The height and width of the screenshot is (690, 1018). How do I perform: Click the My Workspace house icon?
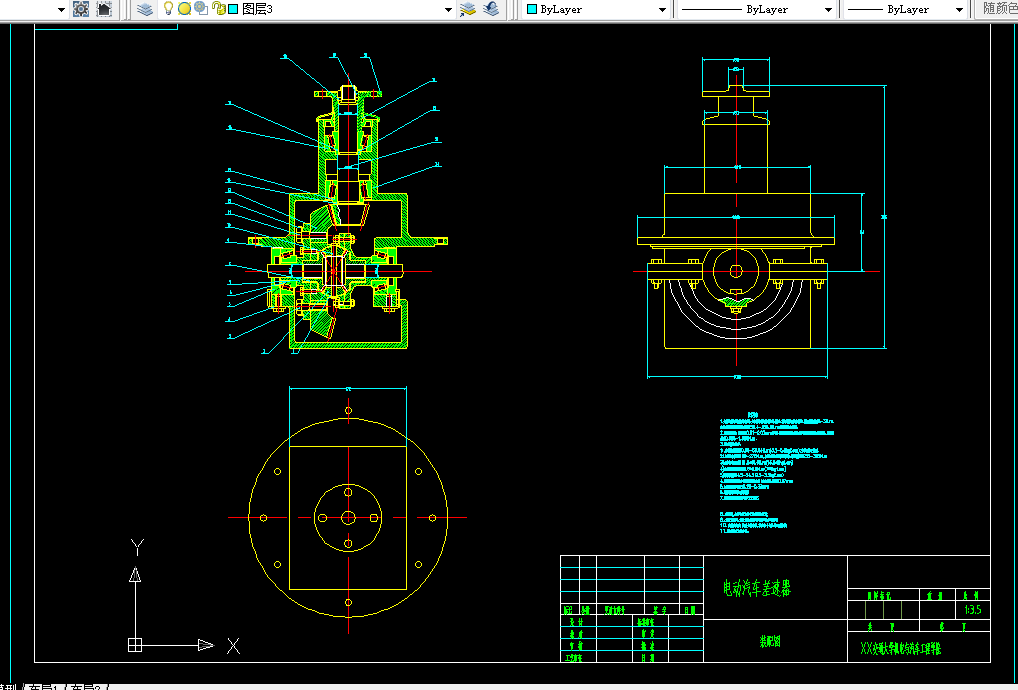[104, 9]
